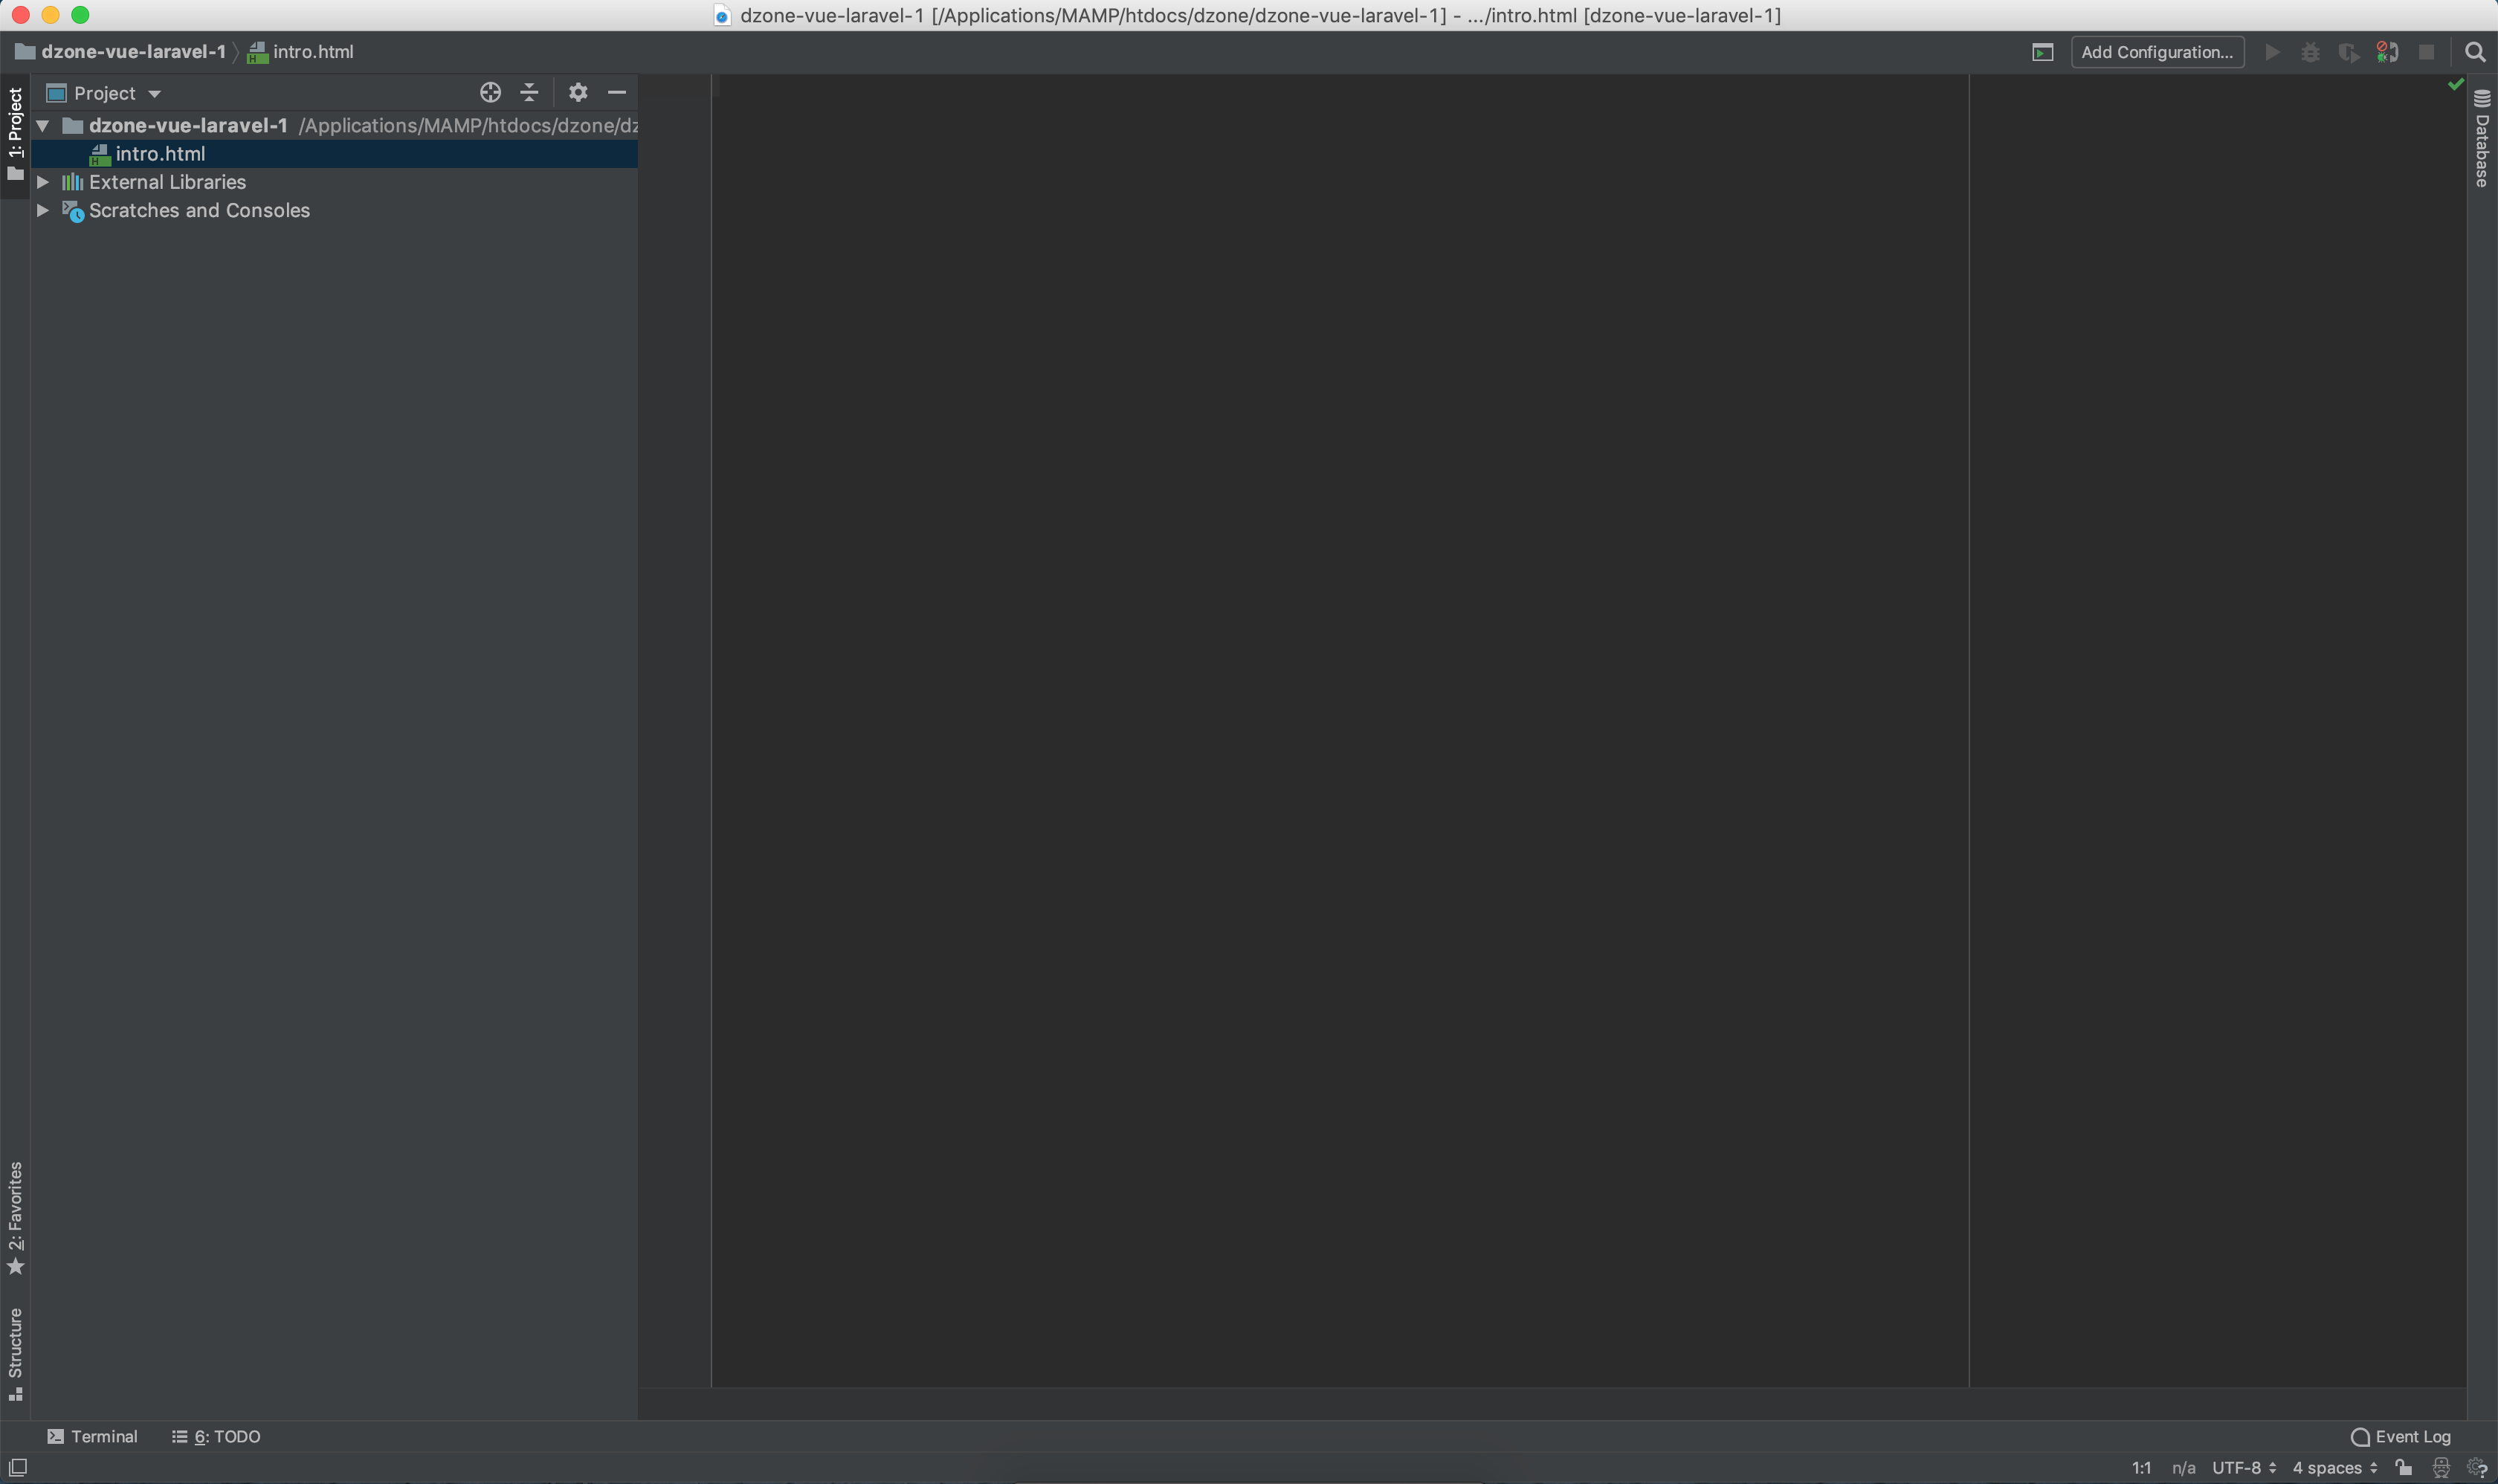Open Project panel settings gear
Viewport: 2498px width, 1484px height.
click(x=578, y=92)
